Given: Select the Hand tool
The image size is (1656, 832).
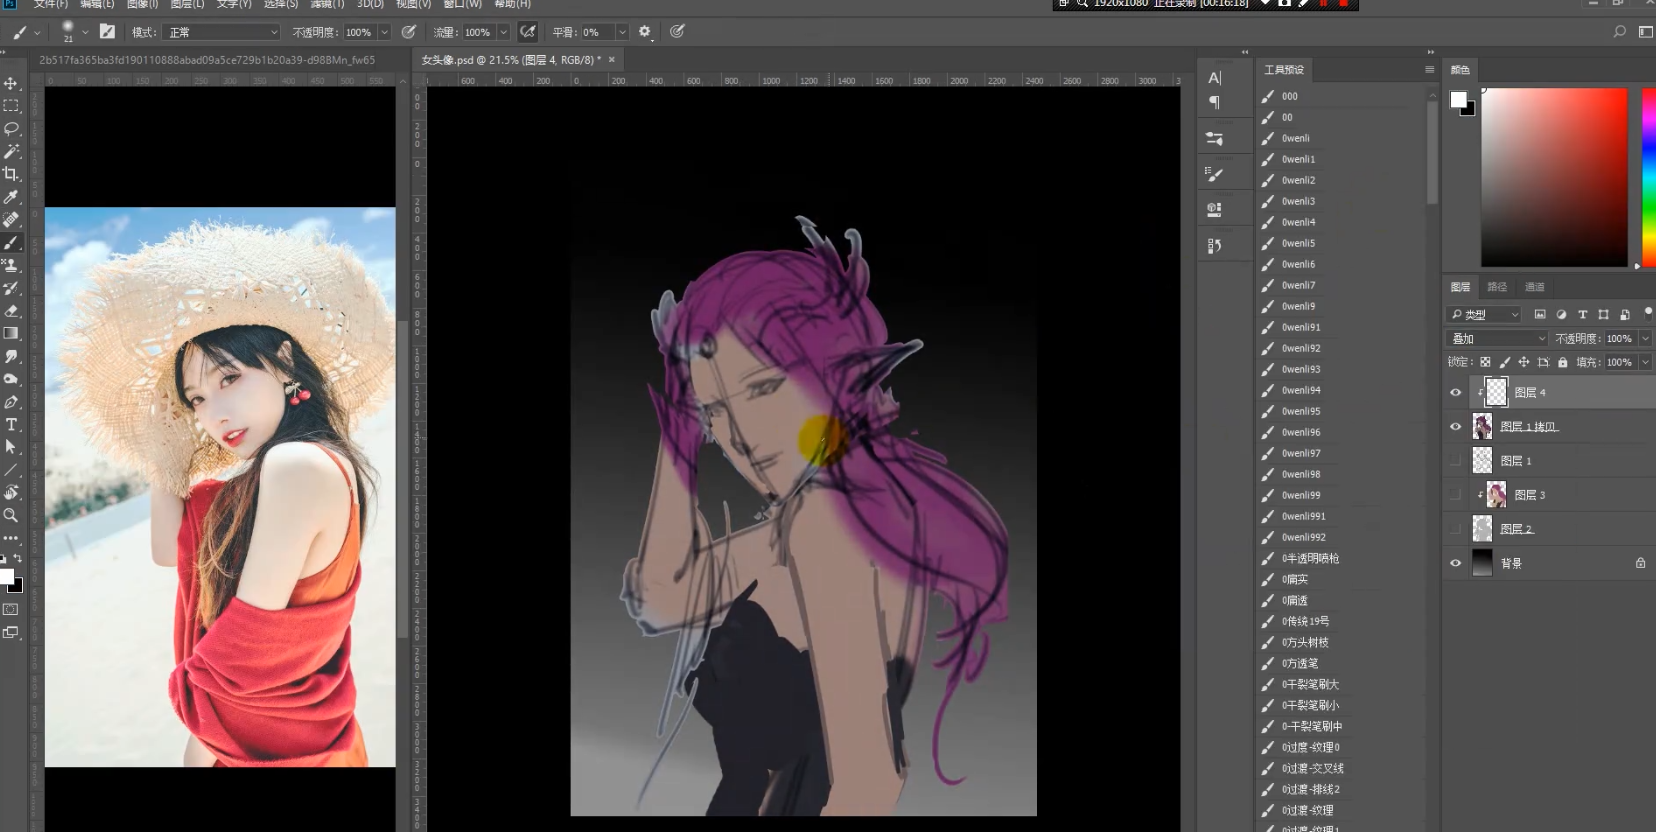Looking at the screenshot, I should click(x=11, y=492).
